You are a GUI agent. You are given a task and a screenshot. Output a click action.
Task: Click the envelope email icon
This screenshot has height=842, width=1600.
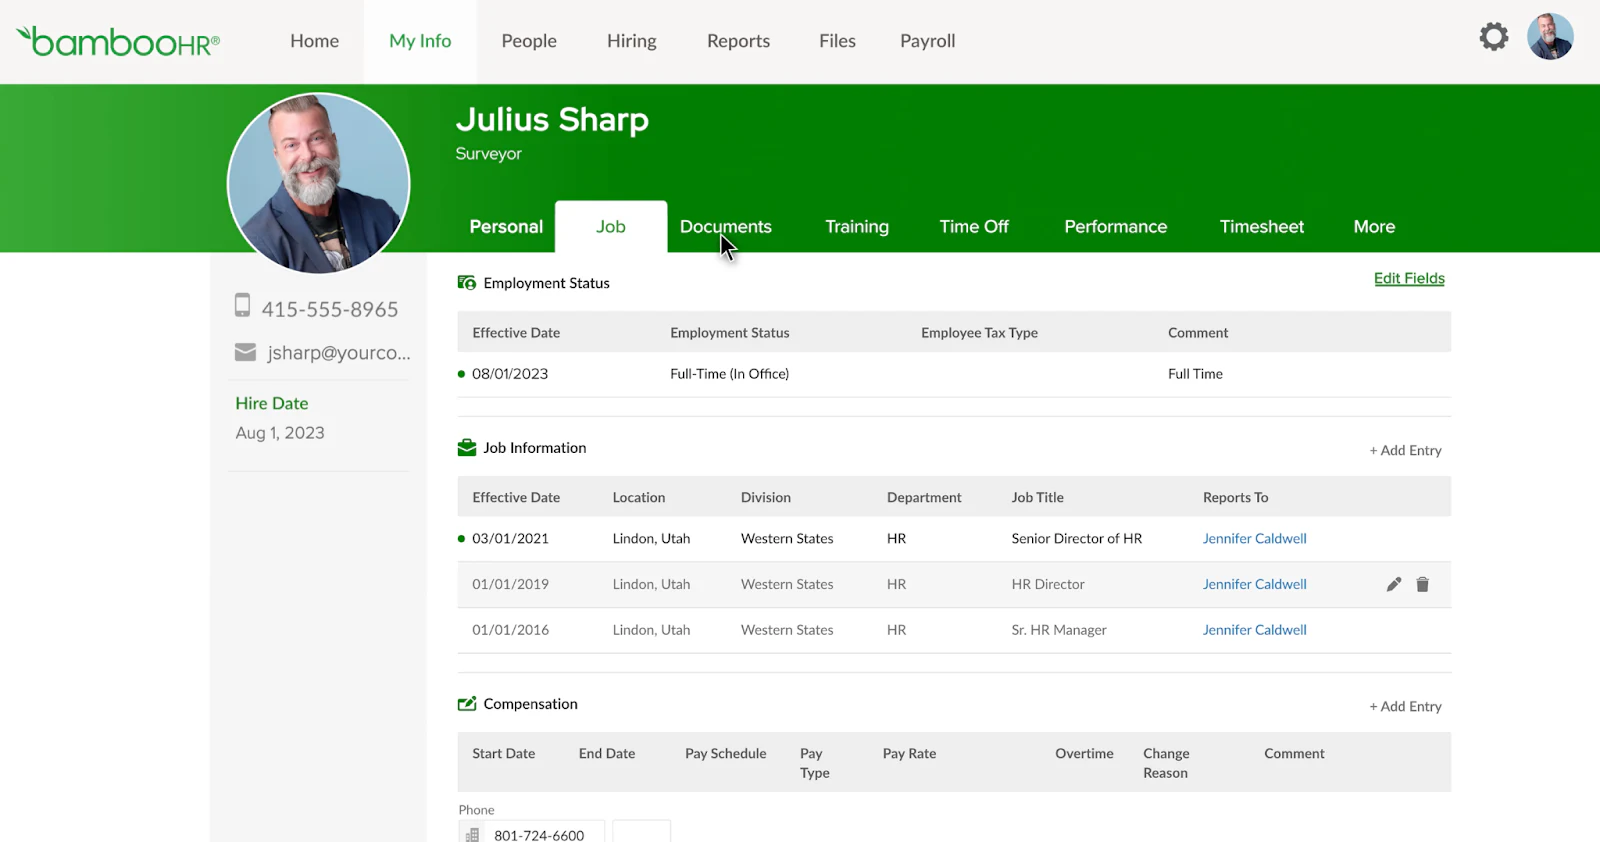[x=245, y=352]
